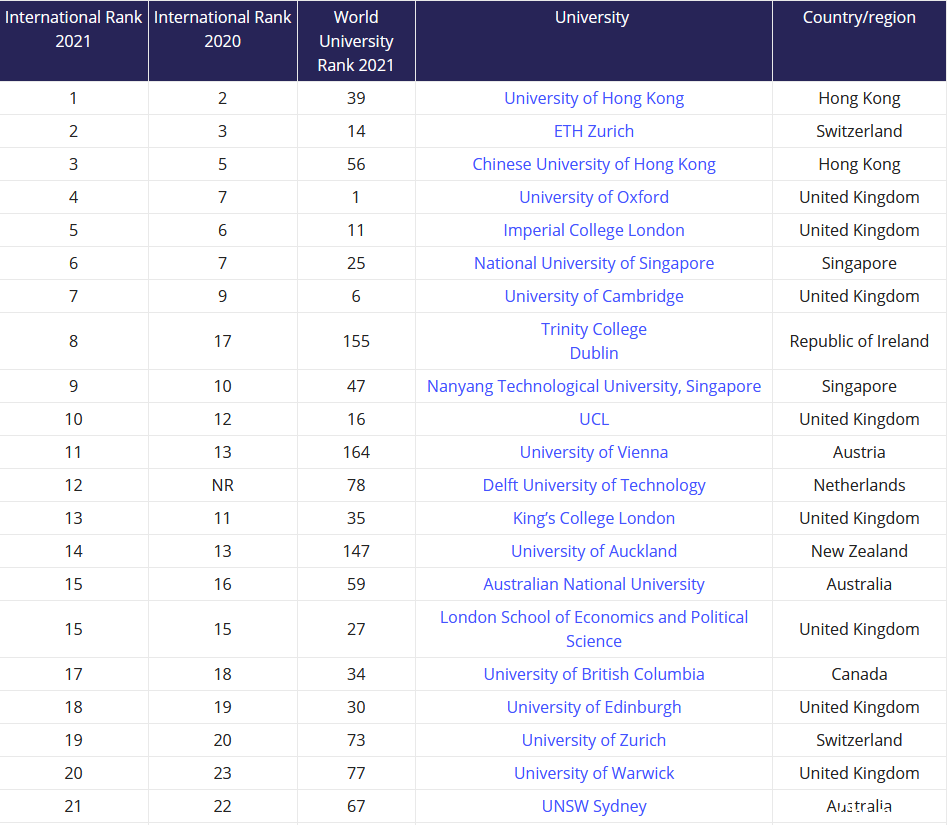The height and width of the screenshot is (825, 949).
Task: Open the University of Vienna link
Action: pos(594,452)
